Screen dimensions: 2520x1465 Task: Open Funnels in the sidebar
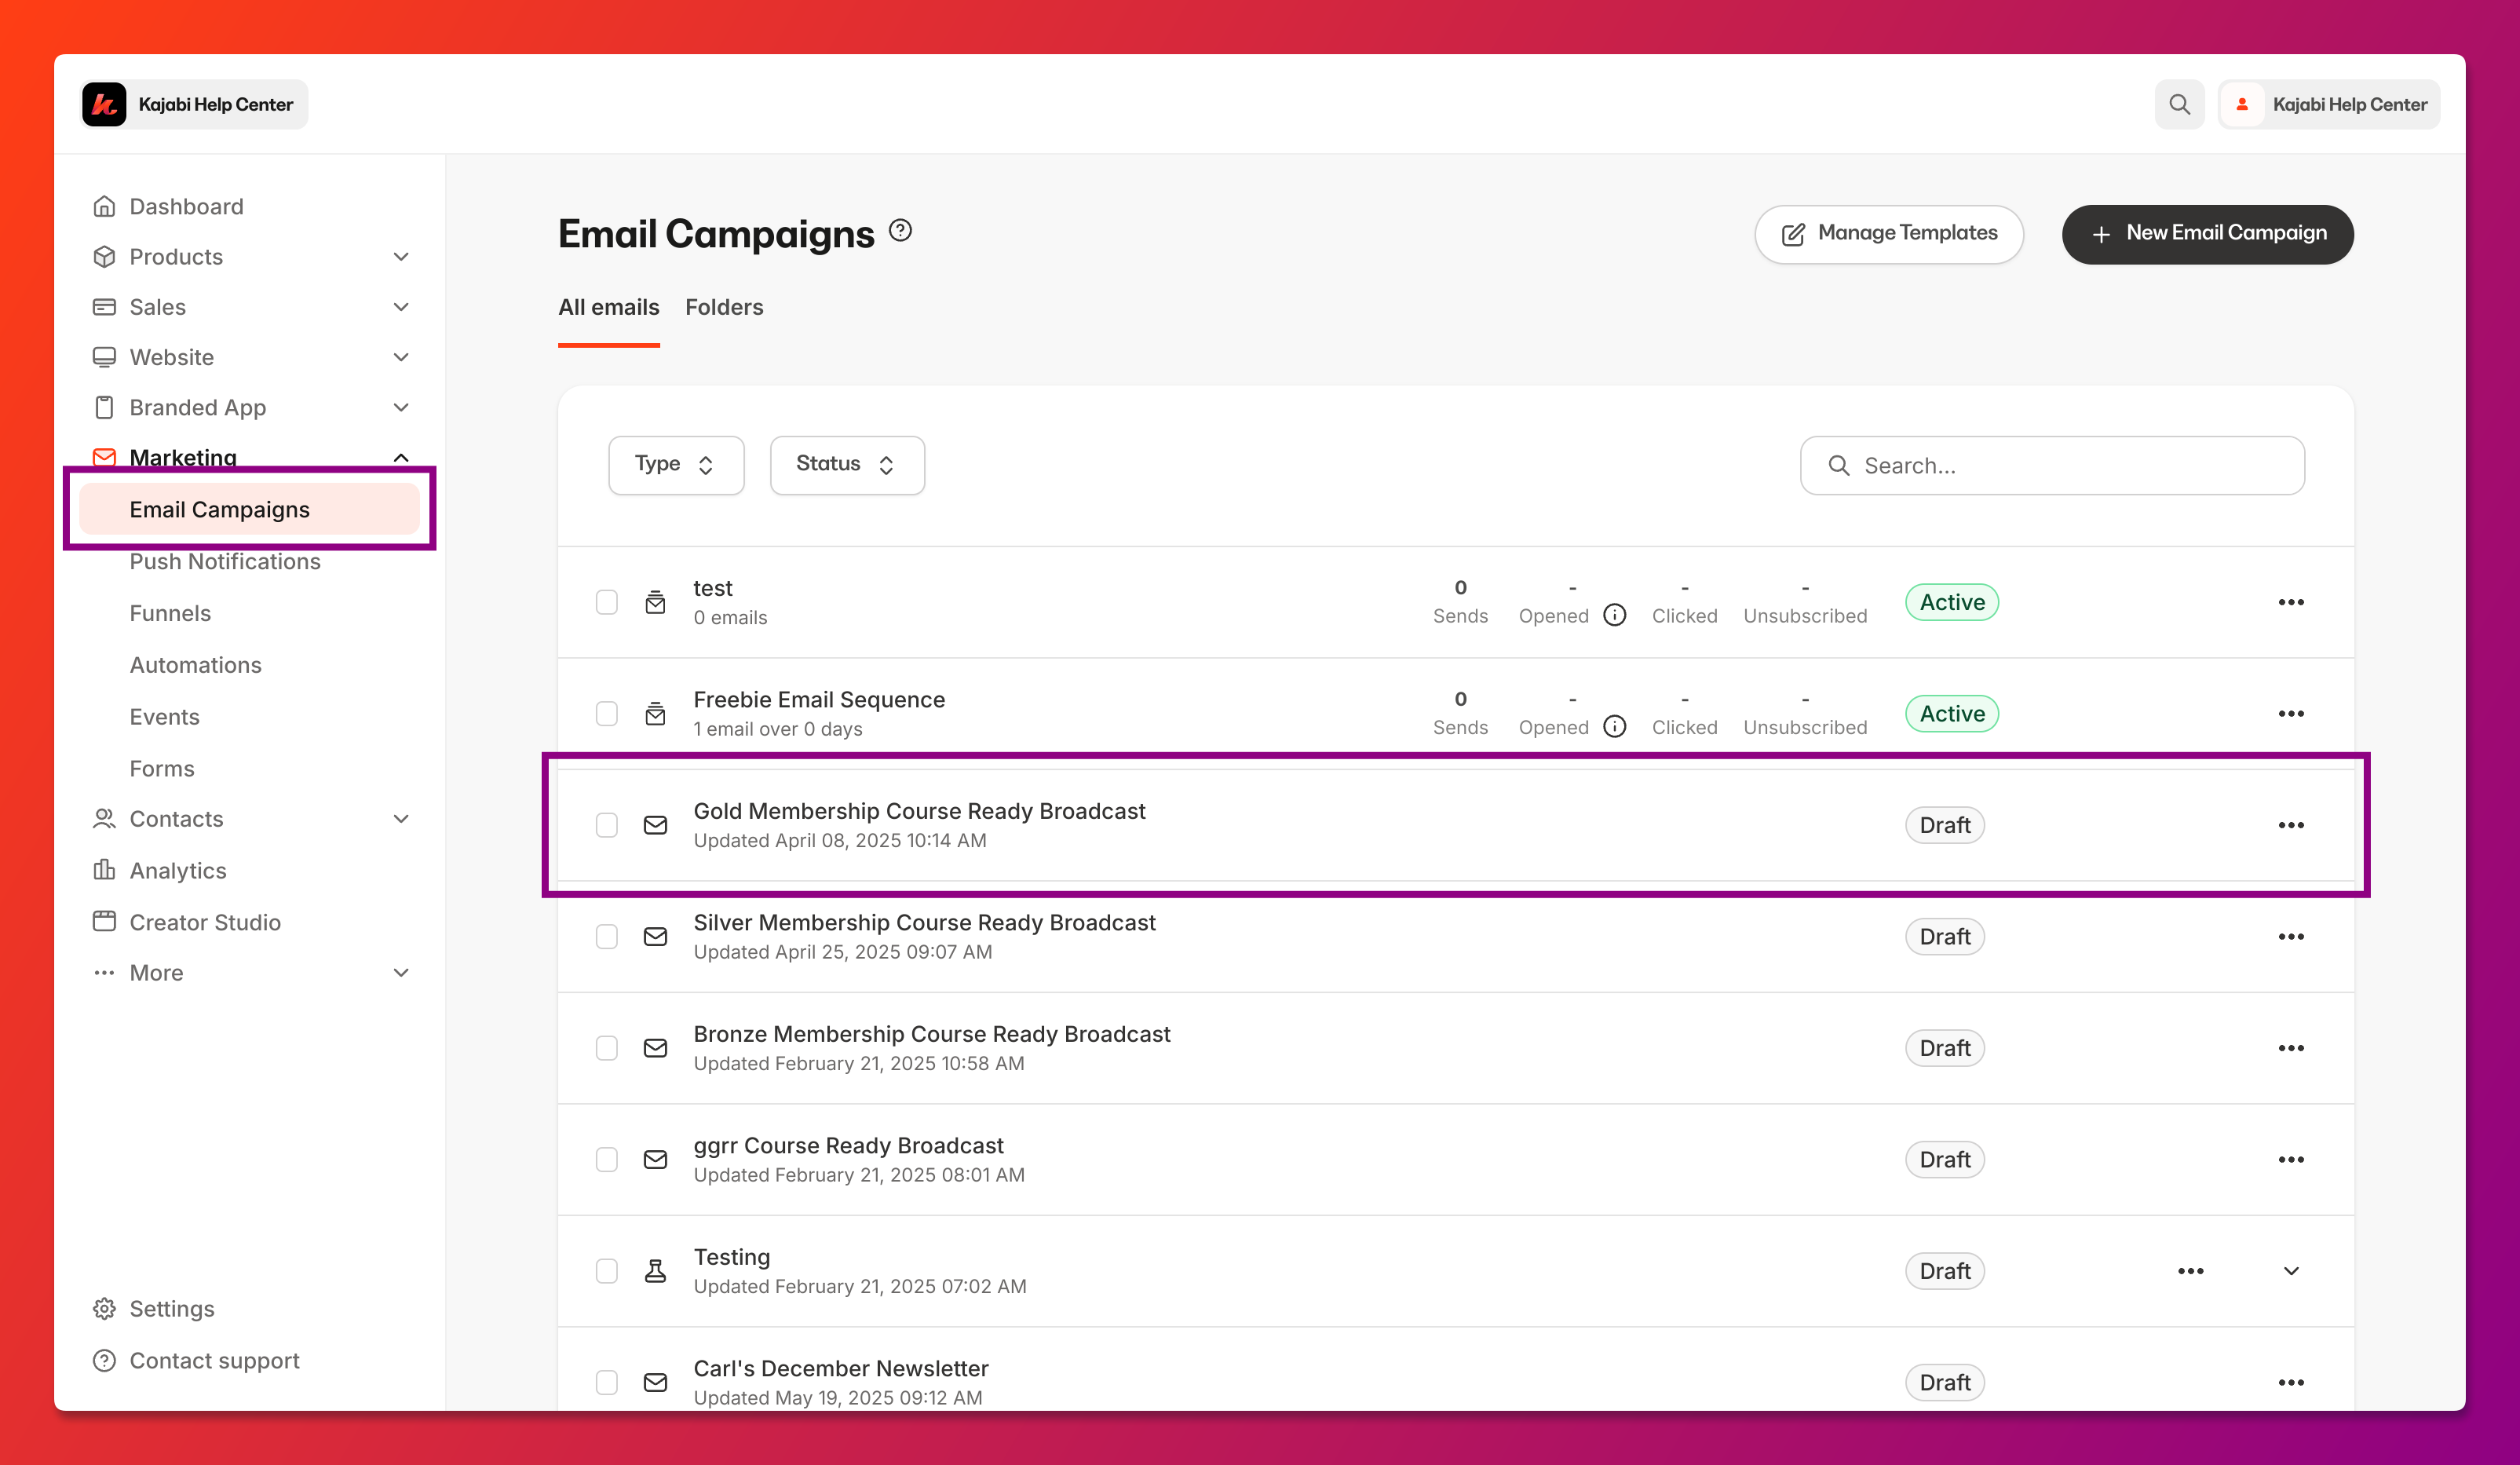tap(170, 613)
